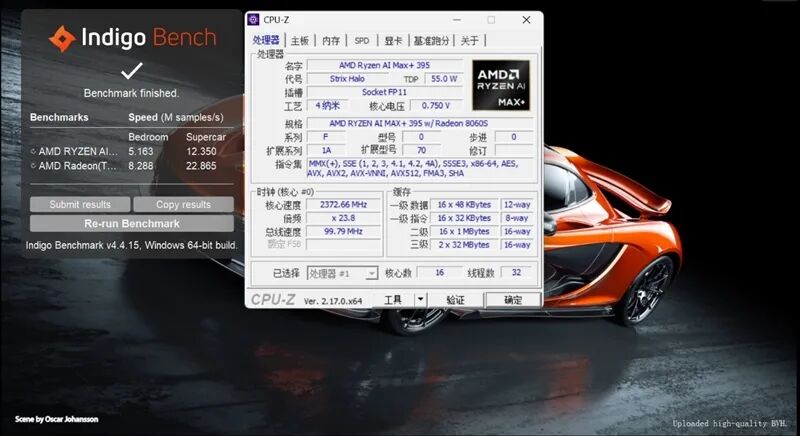This screenshot has width=800, height=436.
Task: Click the Supercar score 12.350
Action: [x=201, y=151]
